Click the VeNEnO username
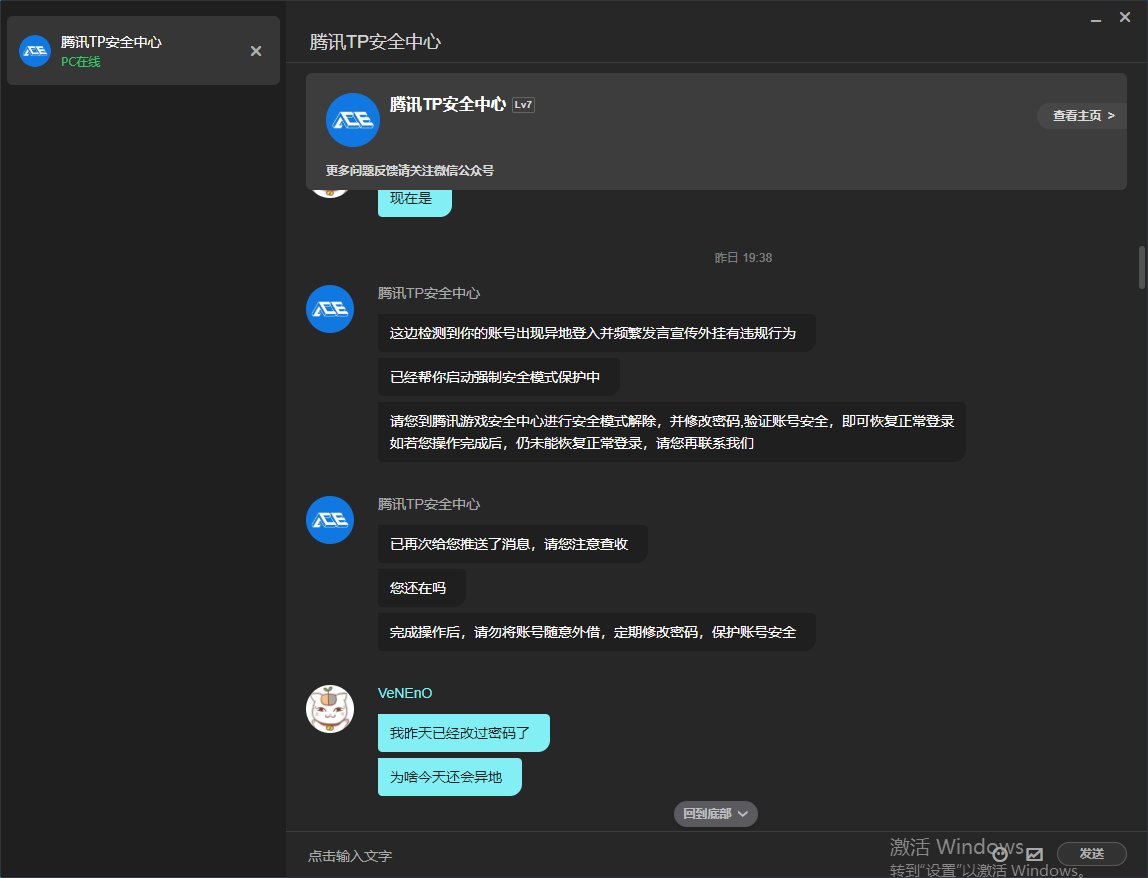The image size is (1148, 878). [405, 693]
